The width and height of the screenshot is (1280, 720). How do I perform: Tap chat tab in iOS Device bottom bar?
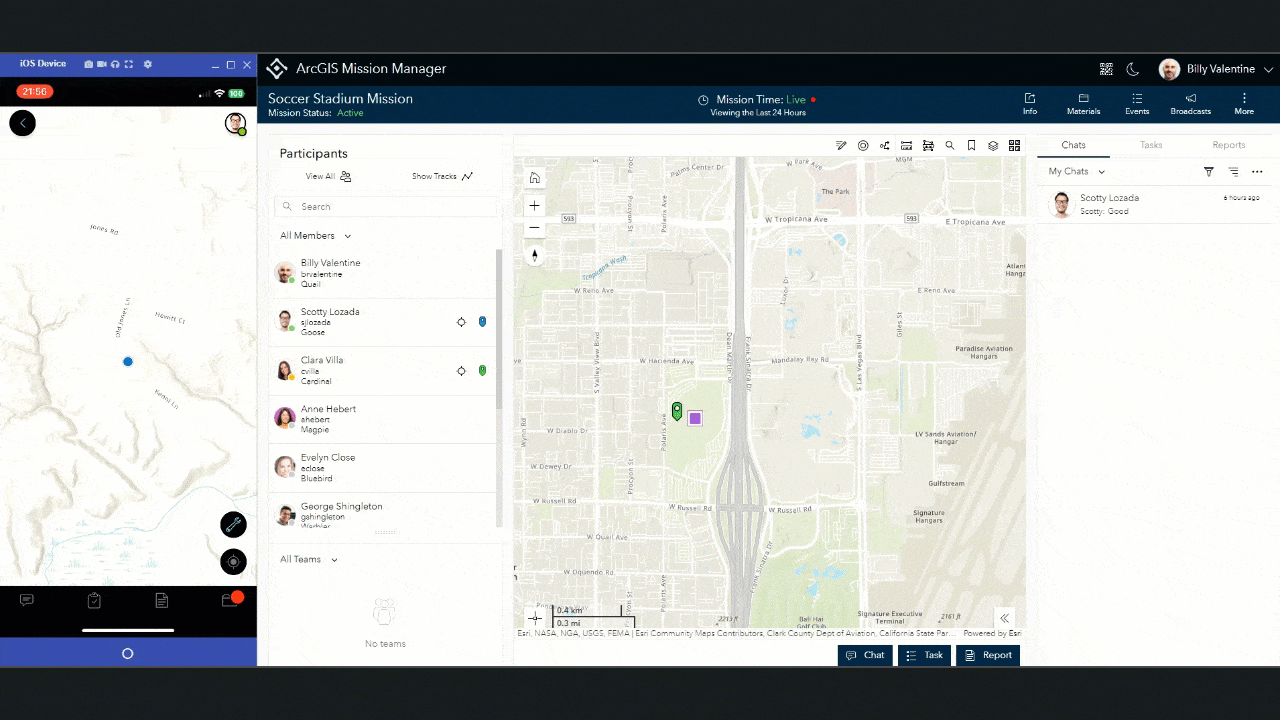tap(27, 600)
